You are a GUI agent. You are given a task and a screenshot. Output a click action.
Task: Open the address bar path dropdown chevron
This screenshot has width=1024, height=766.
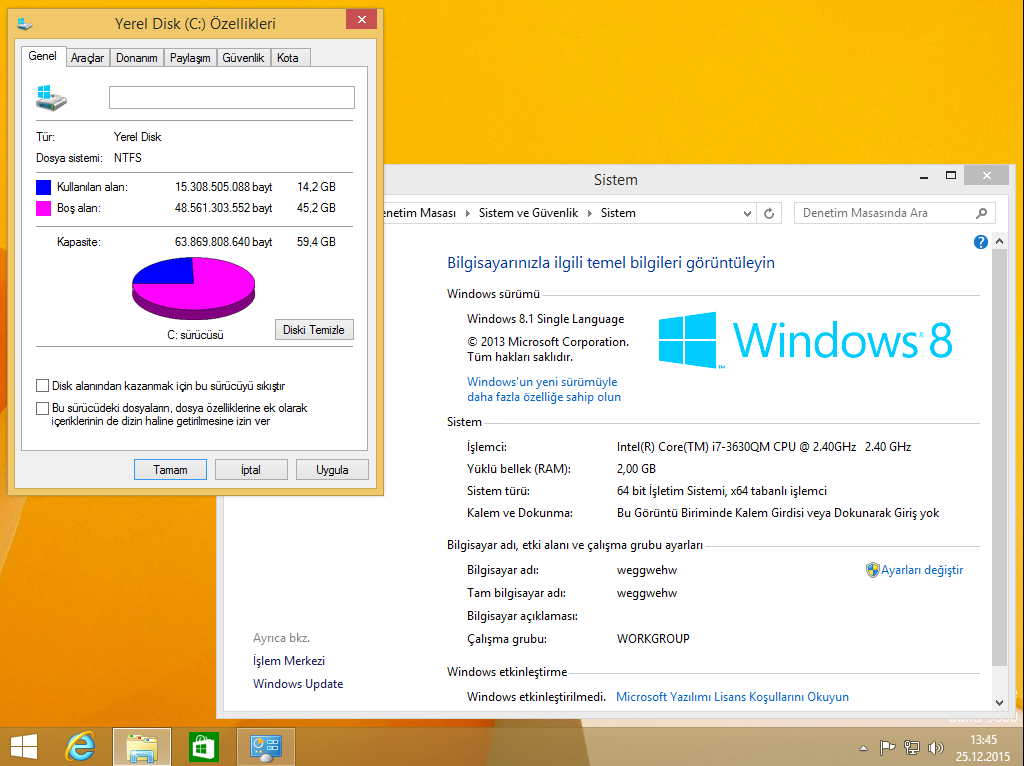(x=746, y=213)
